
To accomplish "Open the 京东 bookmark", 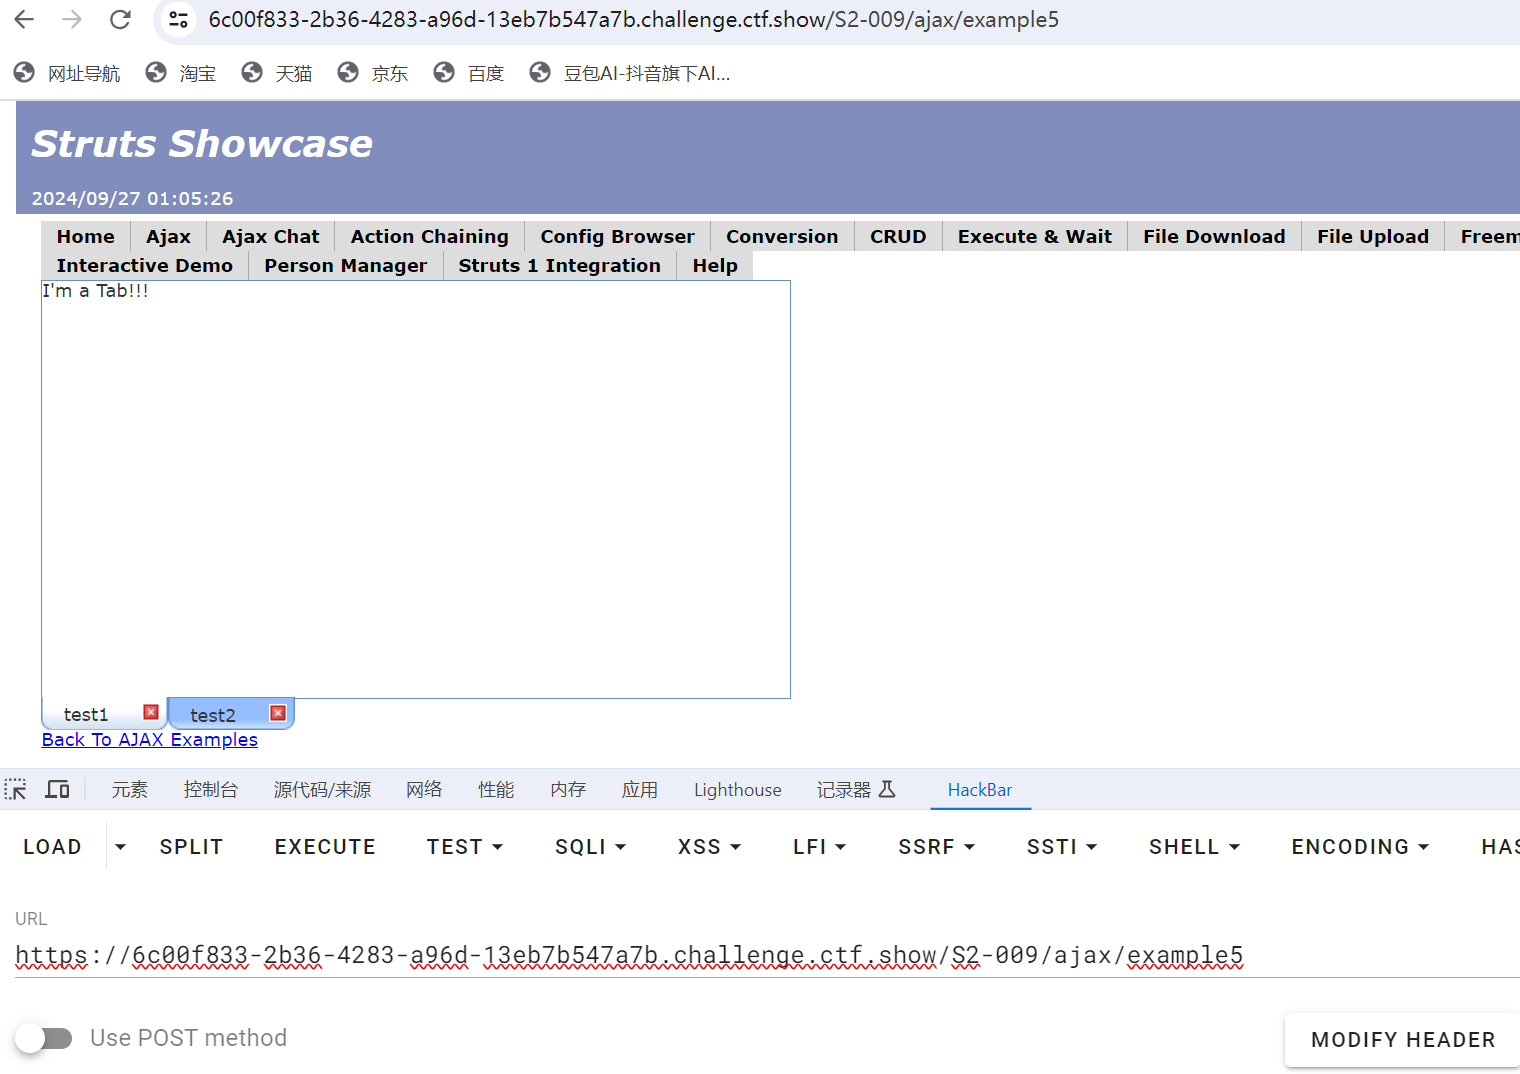I will pyautogui.click(x=373, y=73).
